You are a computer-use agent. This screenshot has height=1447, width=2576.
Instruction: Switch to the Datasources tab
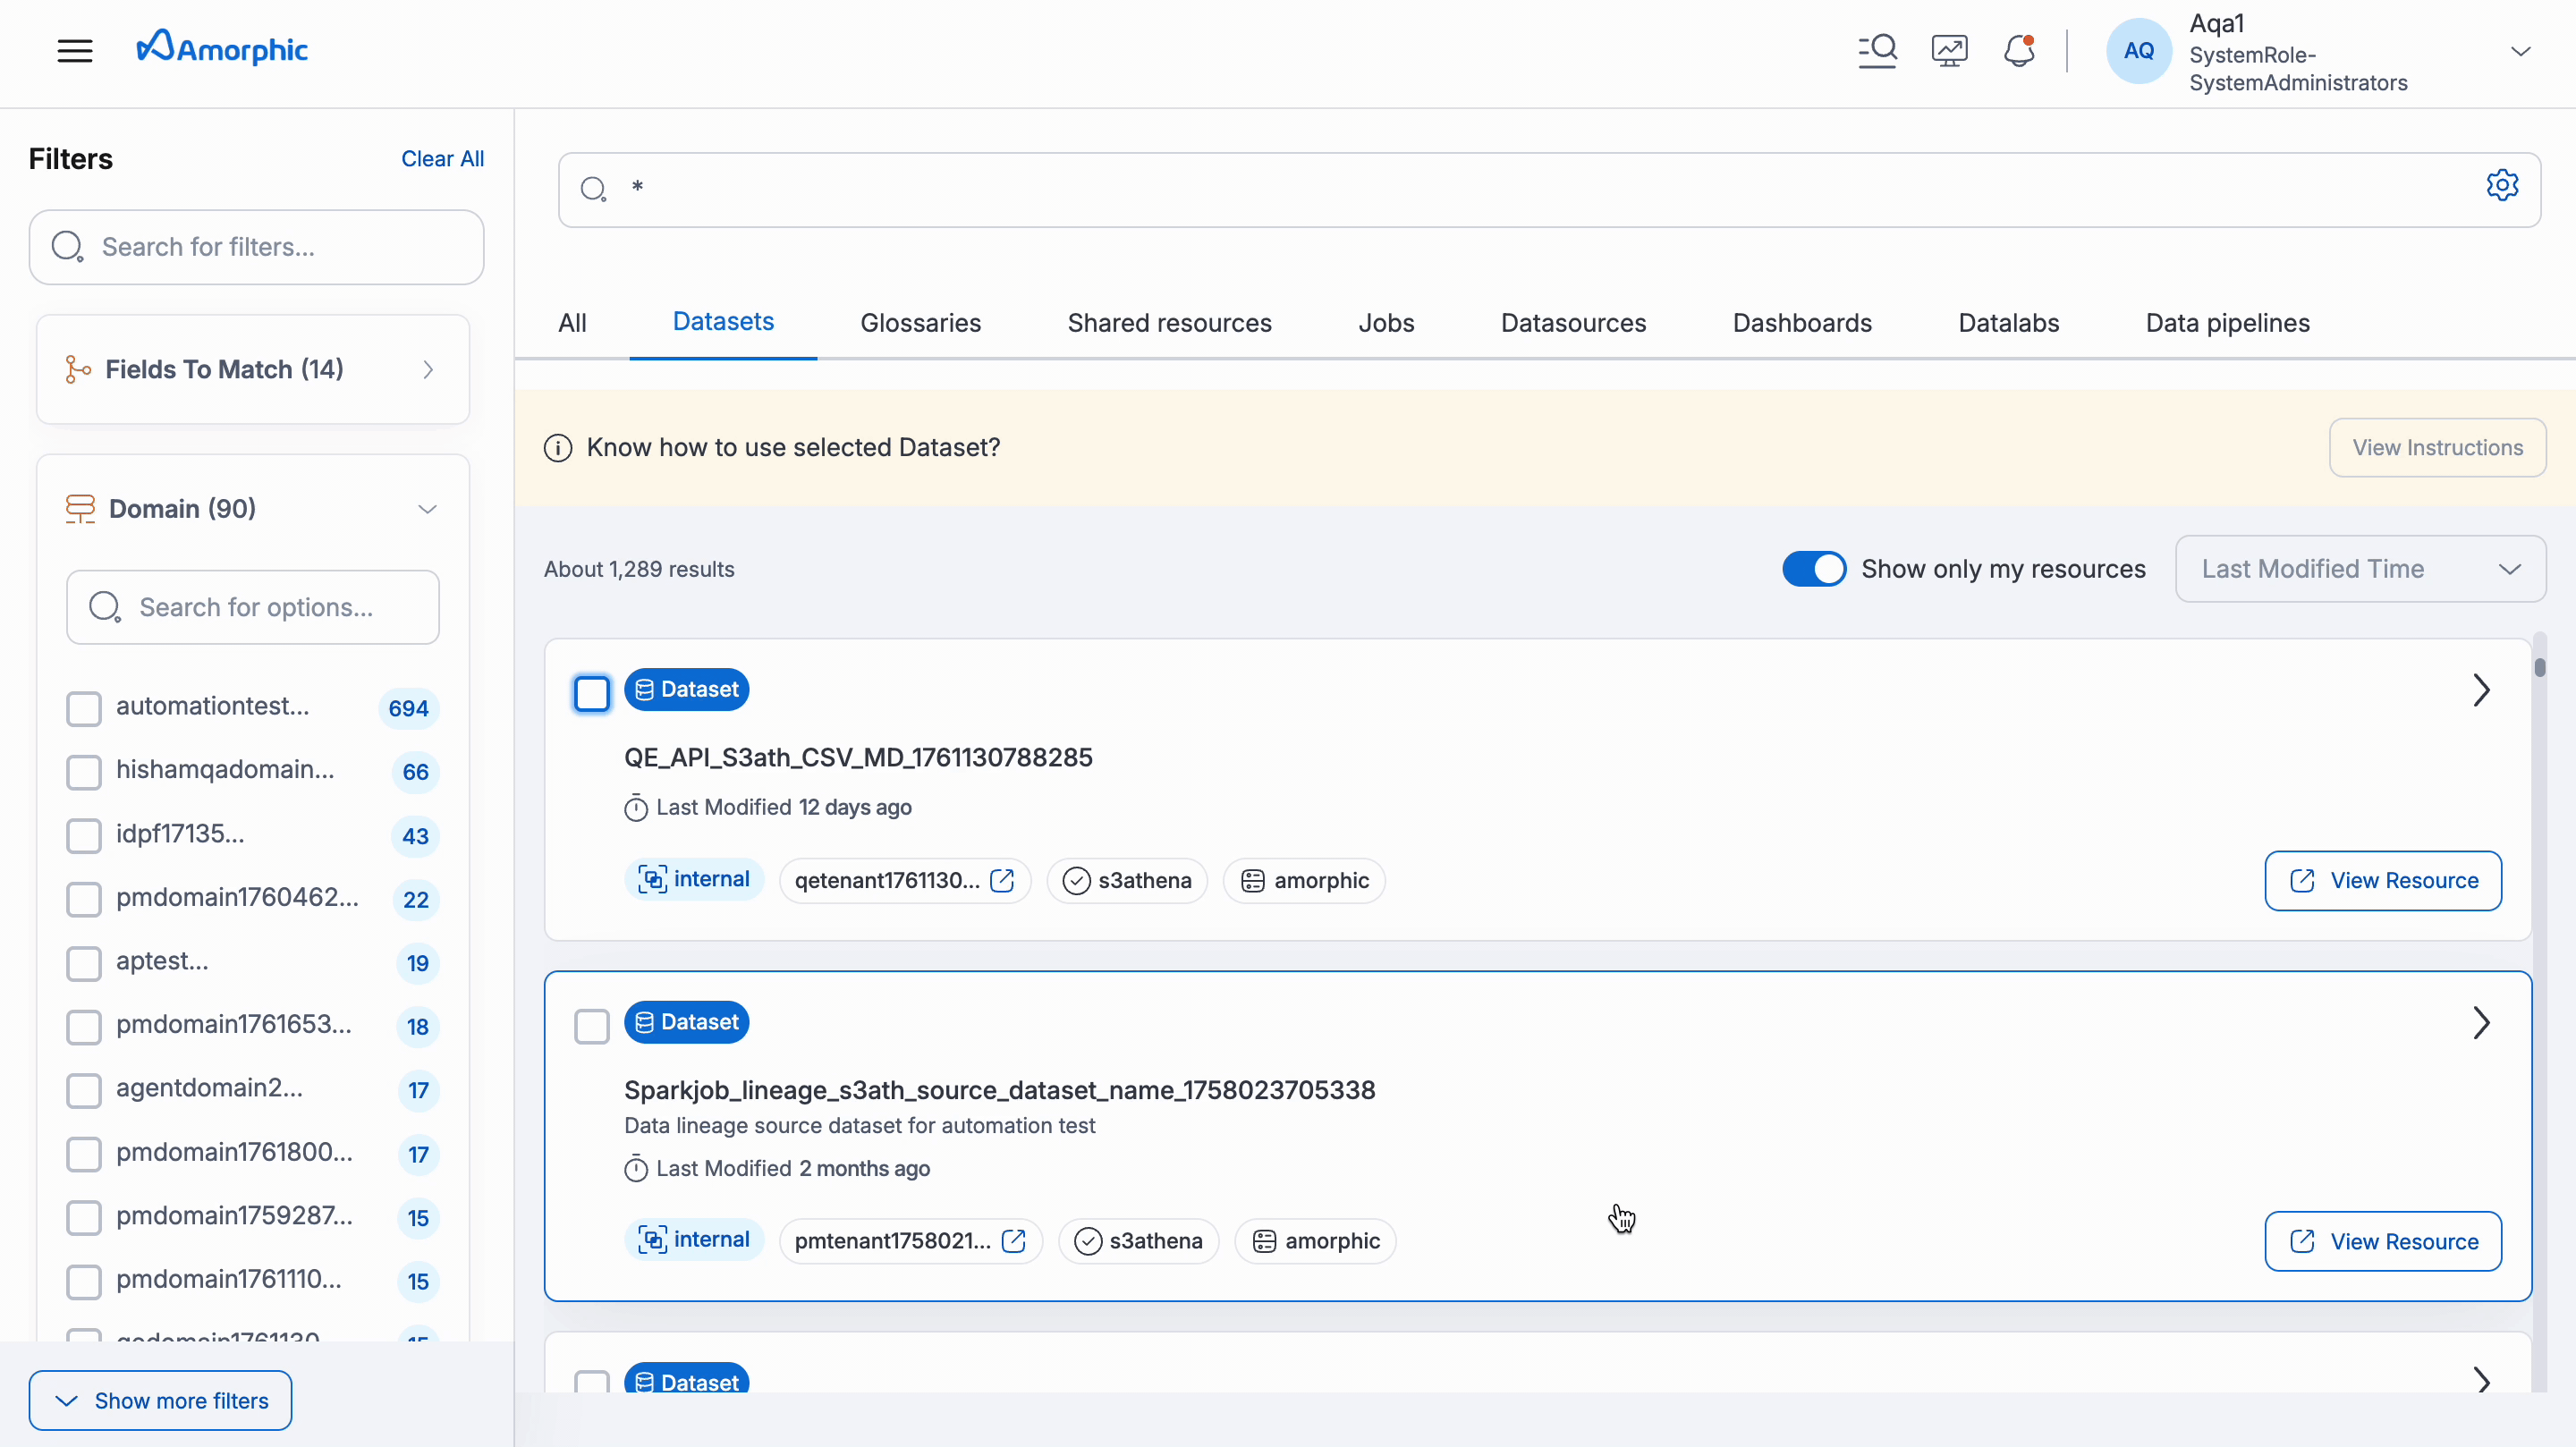[1572, 322]
